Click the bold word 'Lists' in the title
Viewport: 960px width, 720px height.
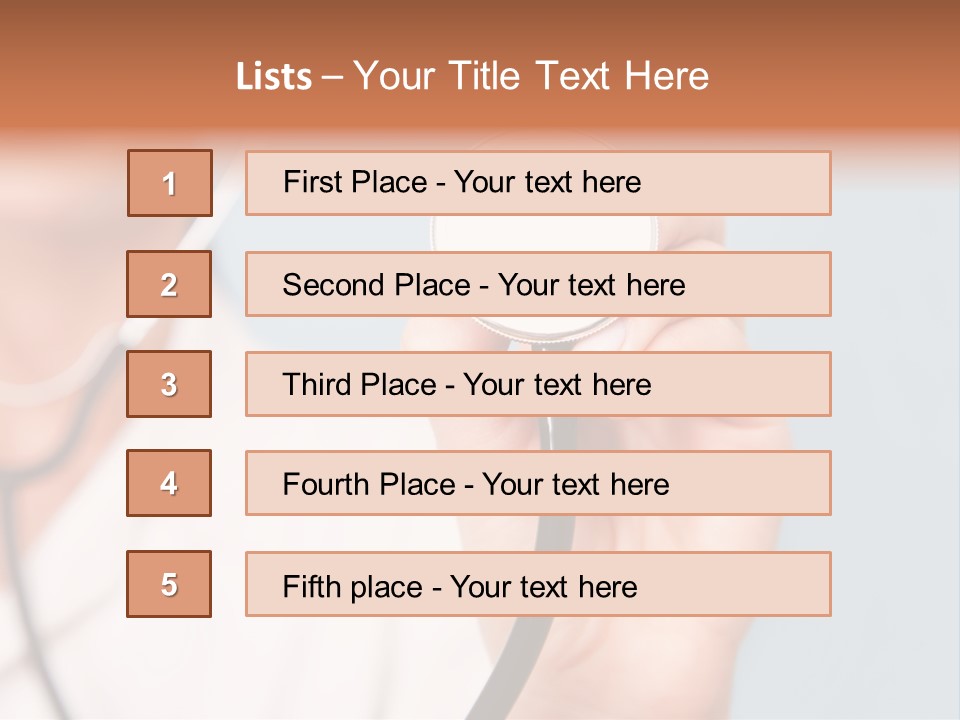tap(274, 77)
